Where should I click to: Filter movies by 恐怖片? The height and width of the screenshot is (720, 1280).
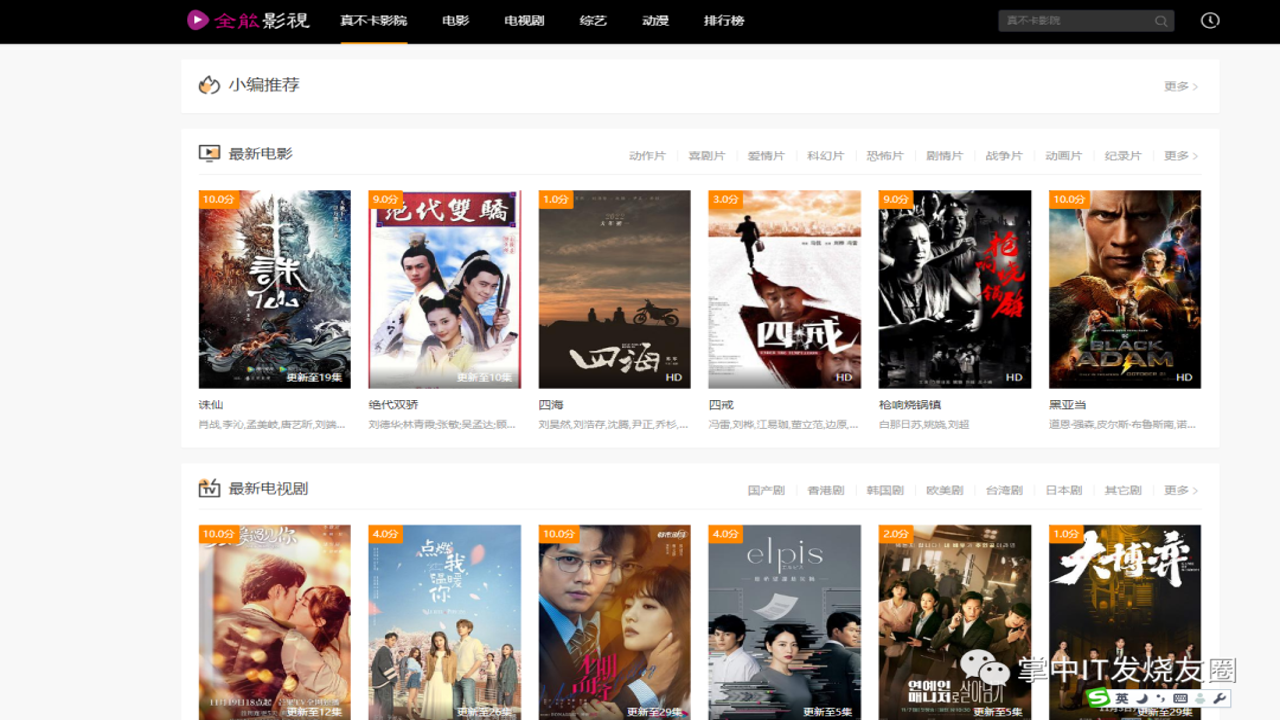885,156
